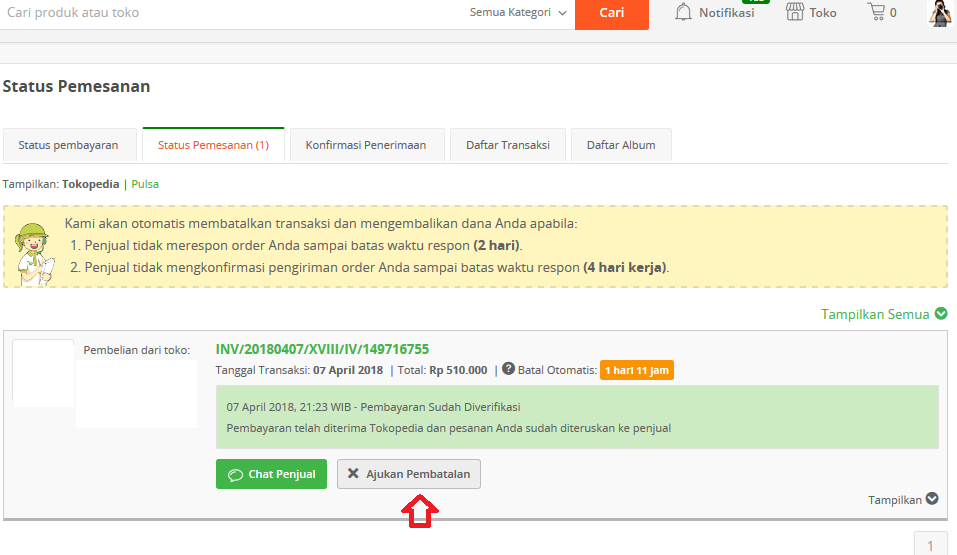This screenshot has height=555, width=957.
Task: Click the Pulsa filter link
Action: click(x=145, y=184)
